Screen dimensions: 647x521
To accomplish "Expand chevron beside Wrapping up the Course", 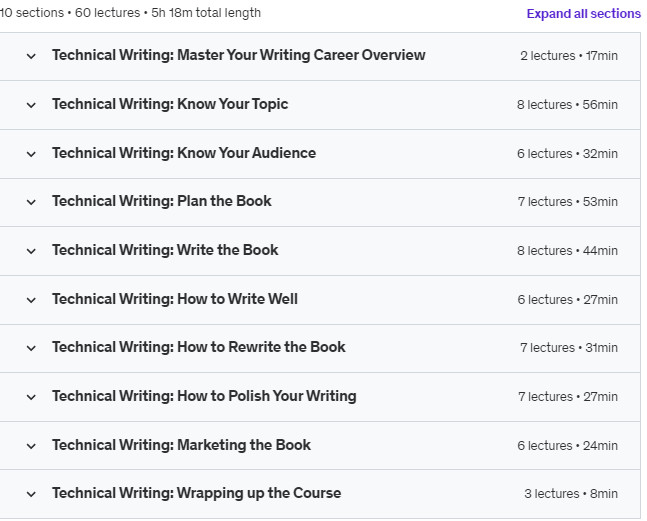I will [31, 494].
